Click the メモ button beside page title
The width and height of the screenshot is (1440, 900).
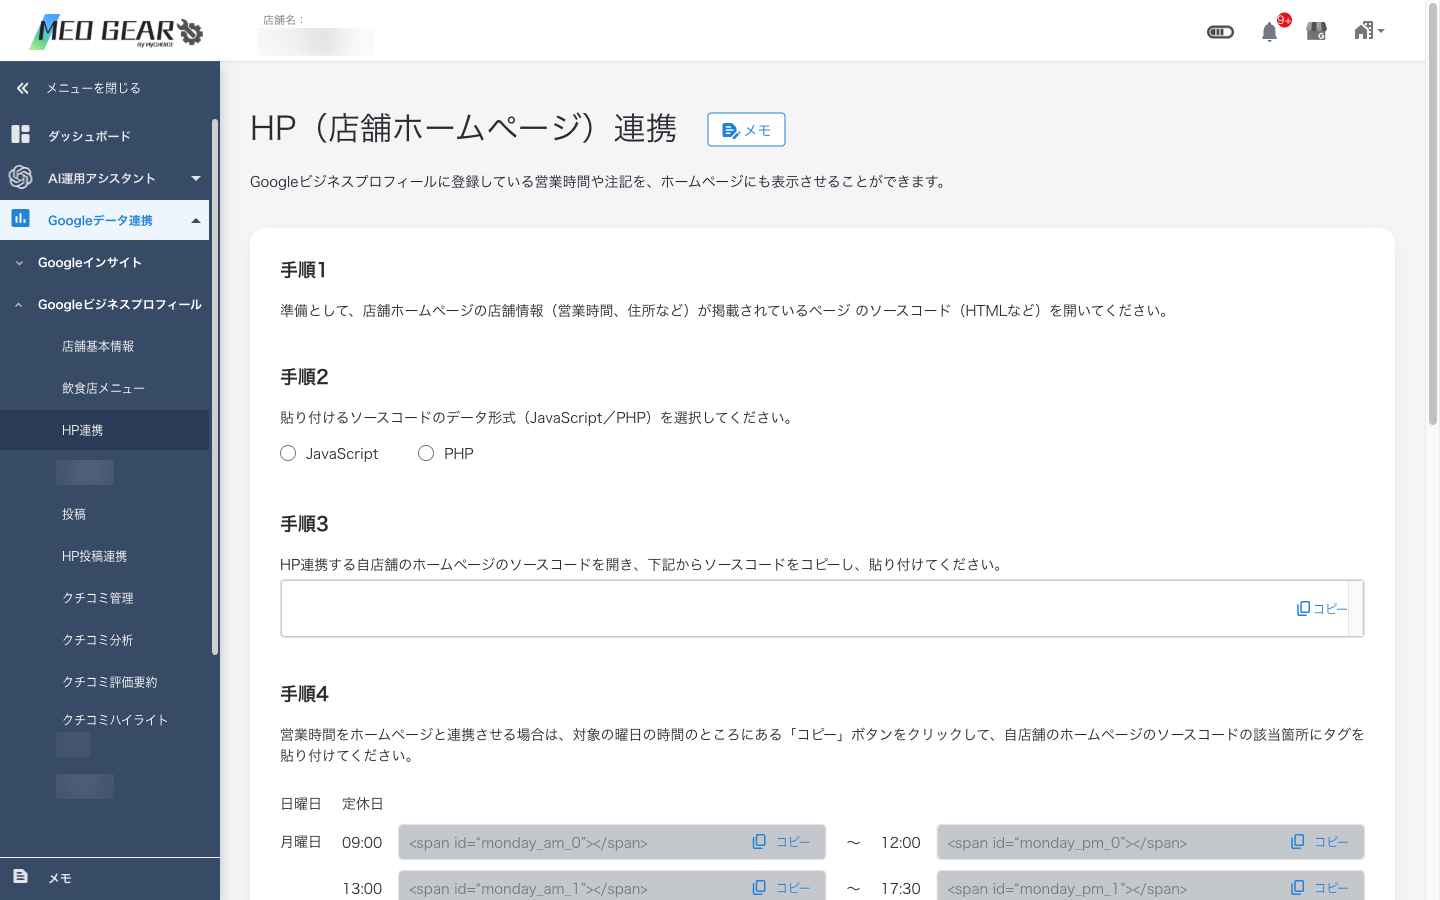[746, 130]
